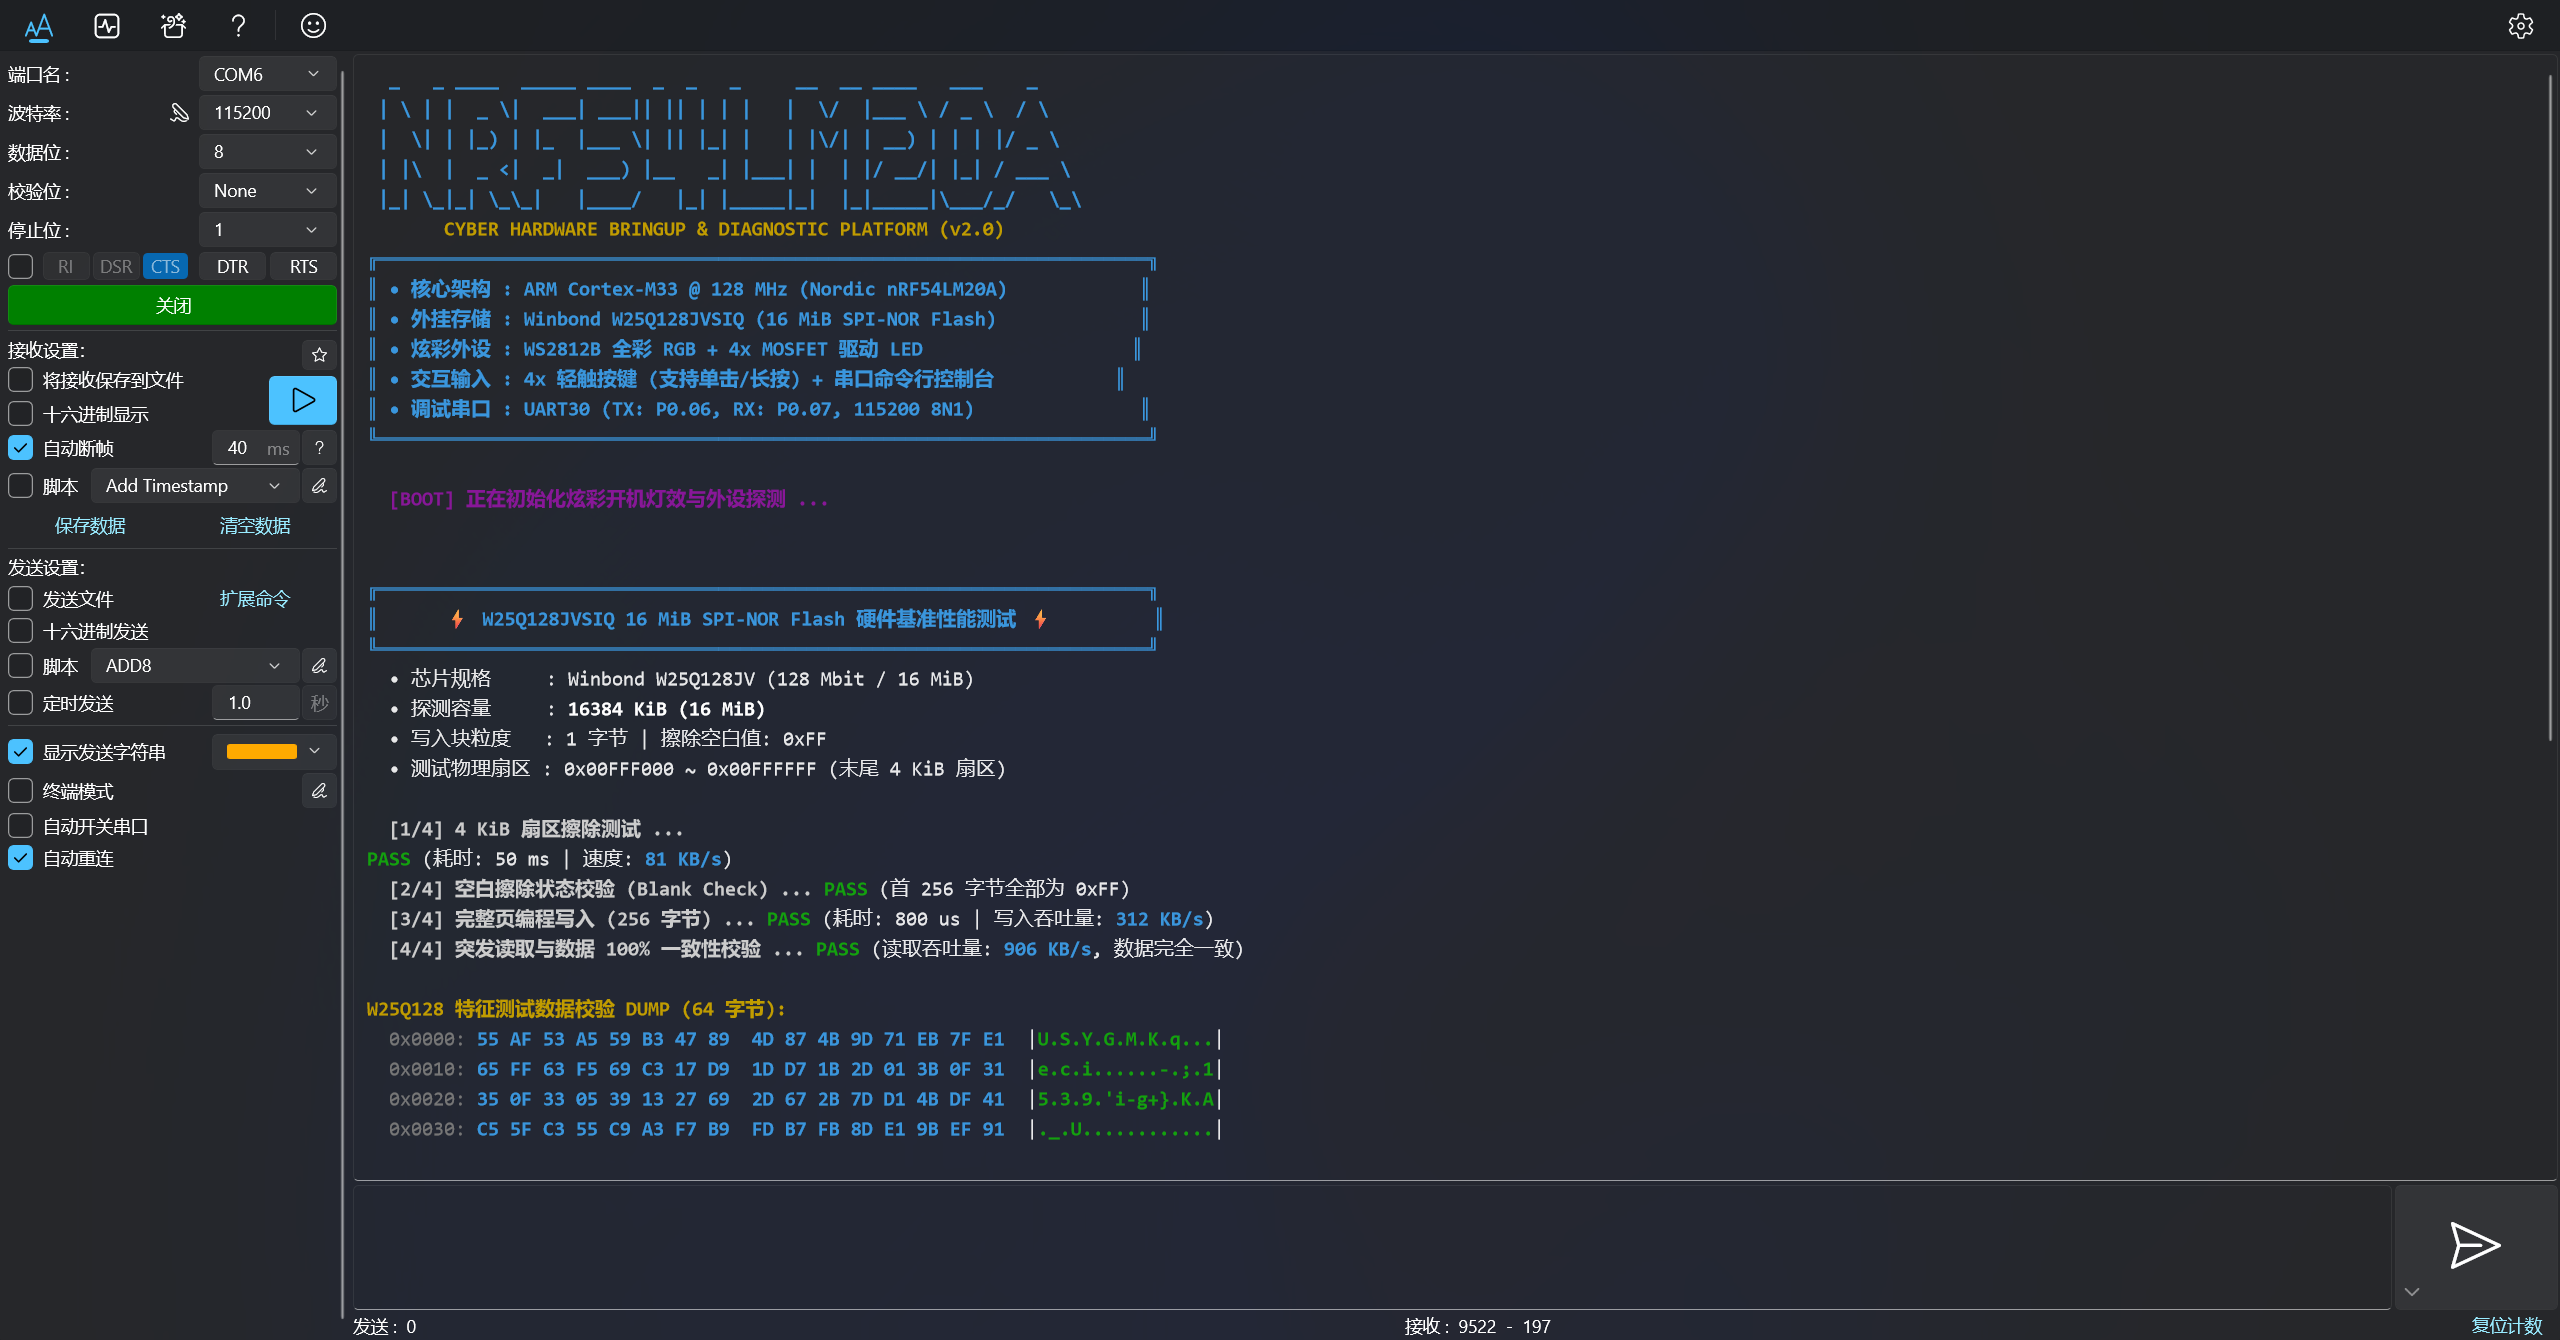Open the stop bits dropdown
Screen dimensions: 2560x1340
(x=267, y=230)
